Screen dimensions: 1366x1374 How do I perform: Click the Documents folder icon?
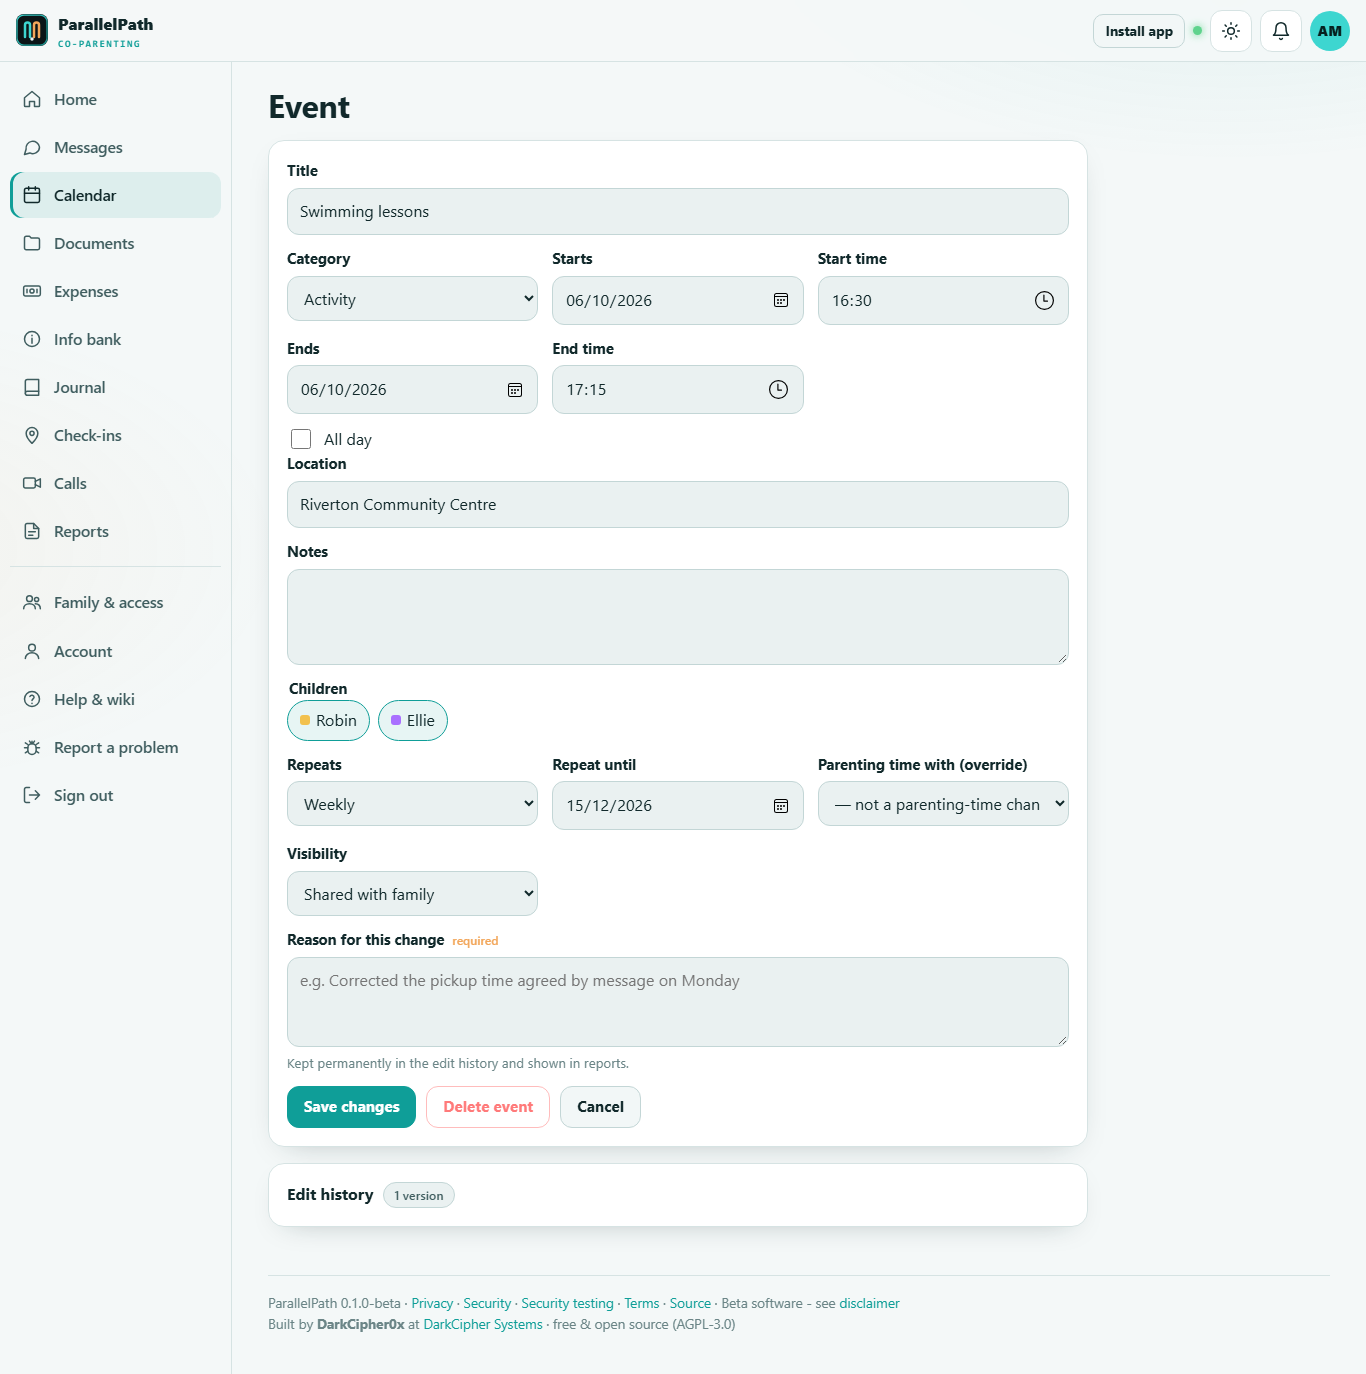pos(32,243)
